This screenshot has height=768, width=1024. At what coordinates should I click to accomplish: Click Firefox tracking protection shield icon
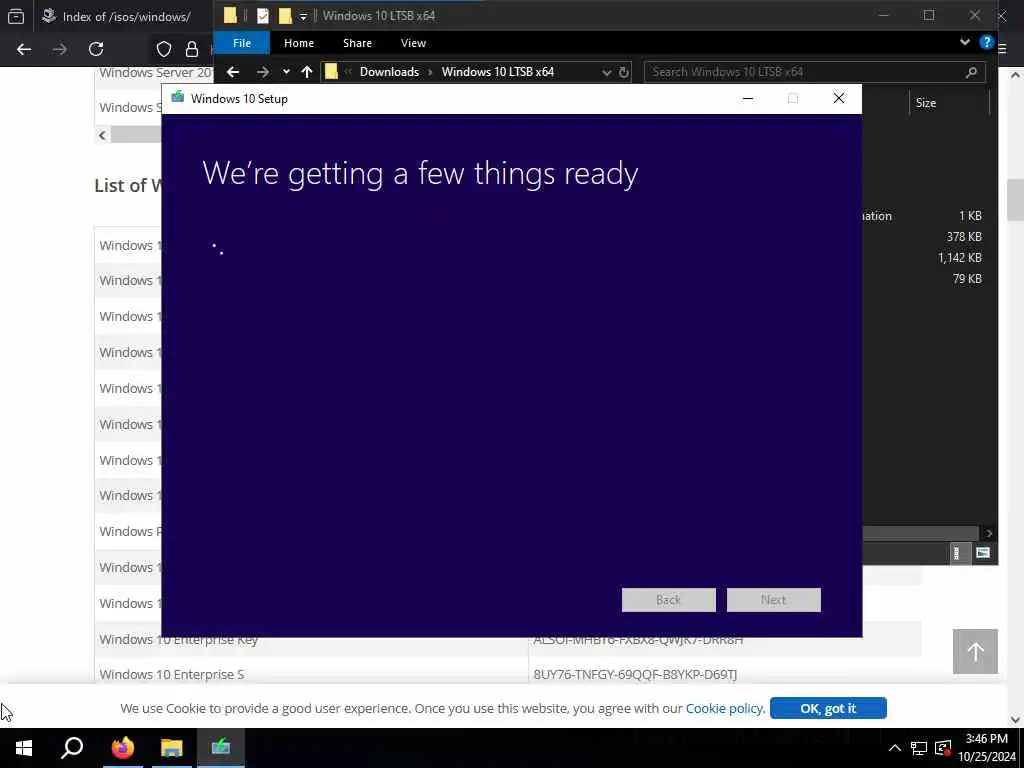[163, 49]
